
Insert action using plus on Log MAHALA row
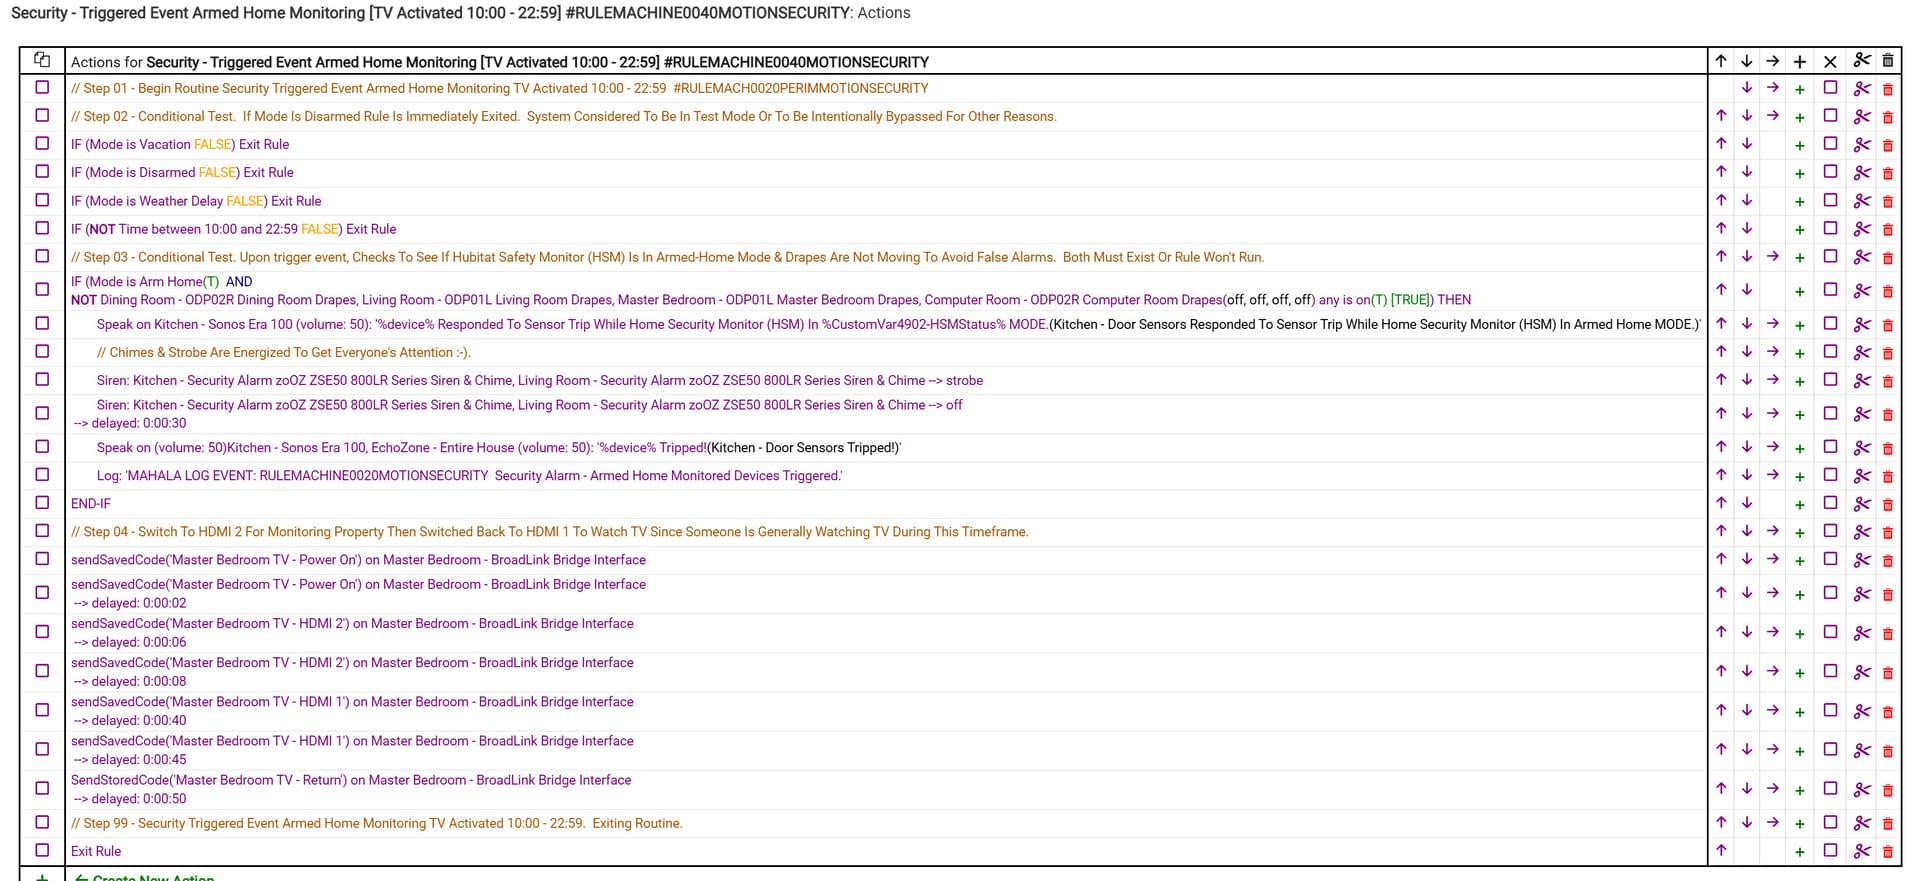coord(1799,476)
